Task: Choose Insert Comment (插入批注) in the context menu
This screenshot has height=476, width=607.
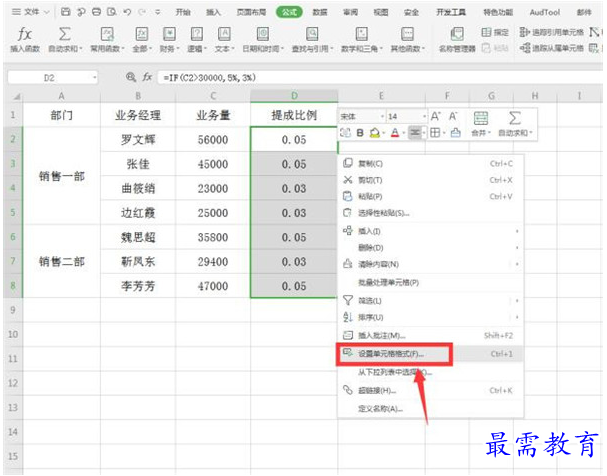Action: click(430, 335)
